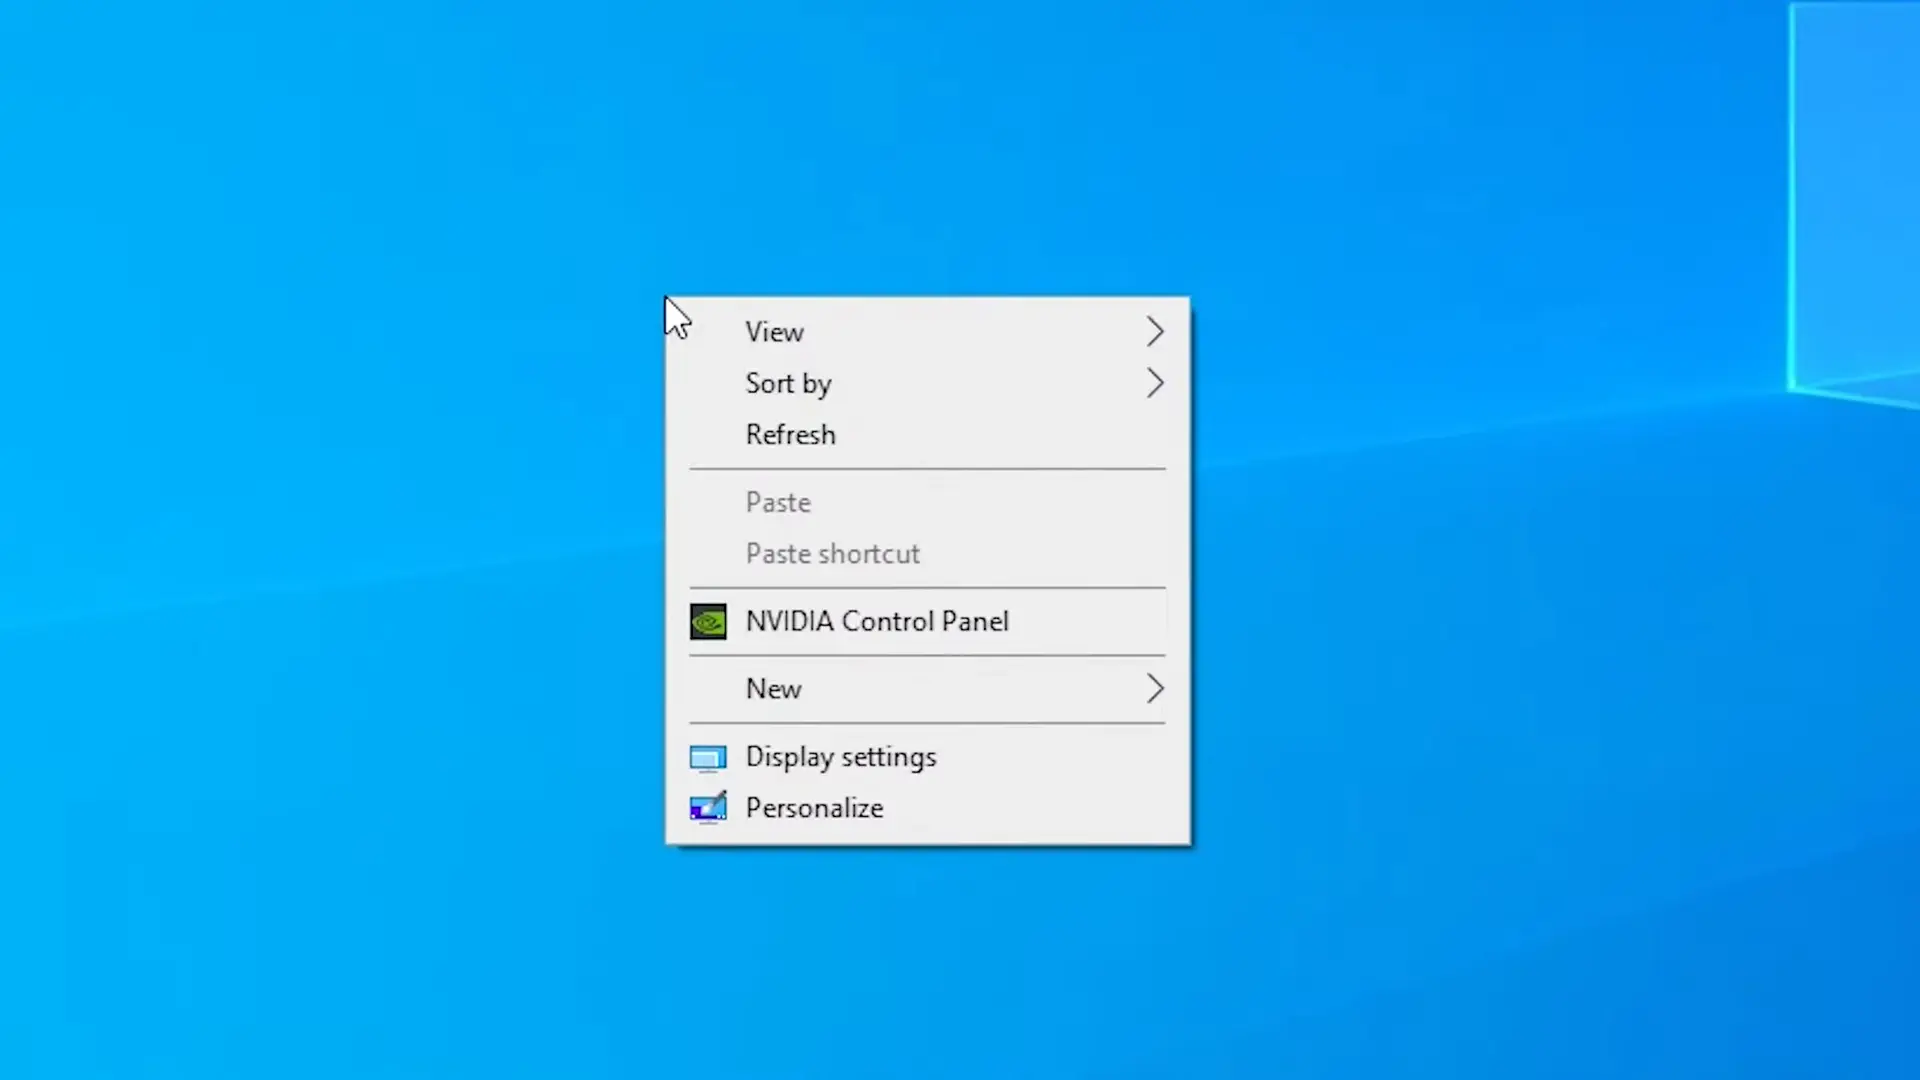Expand the Sort by submenu arrow

coord(1155,383)
